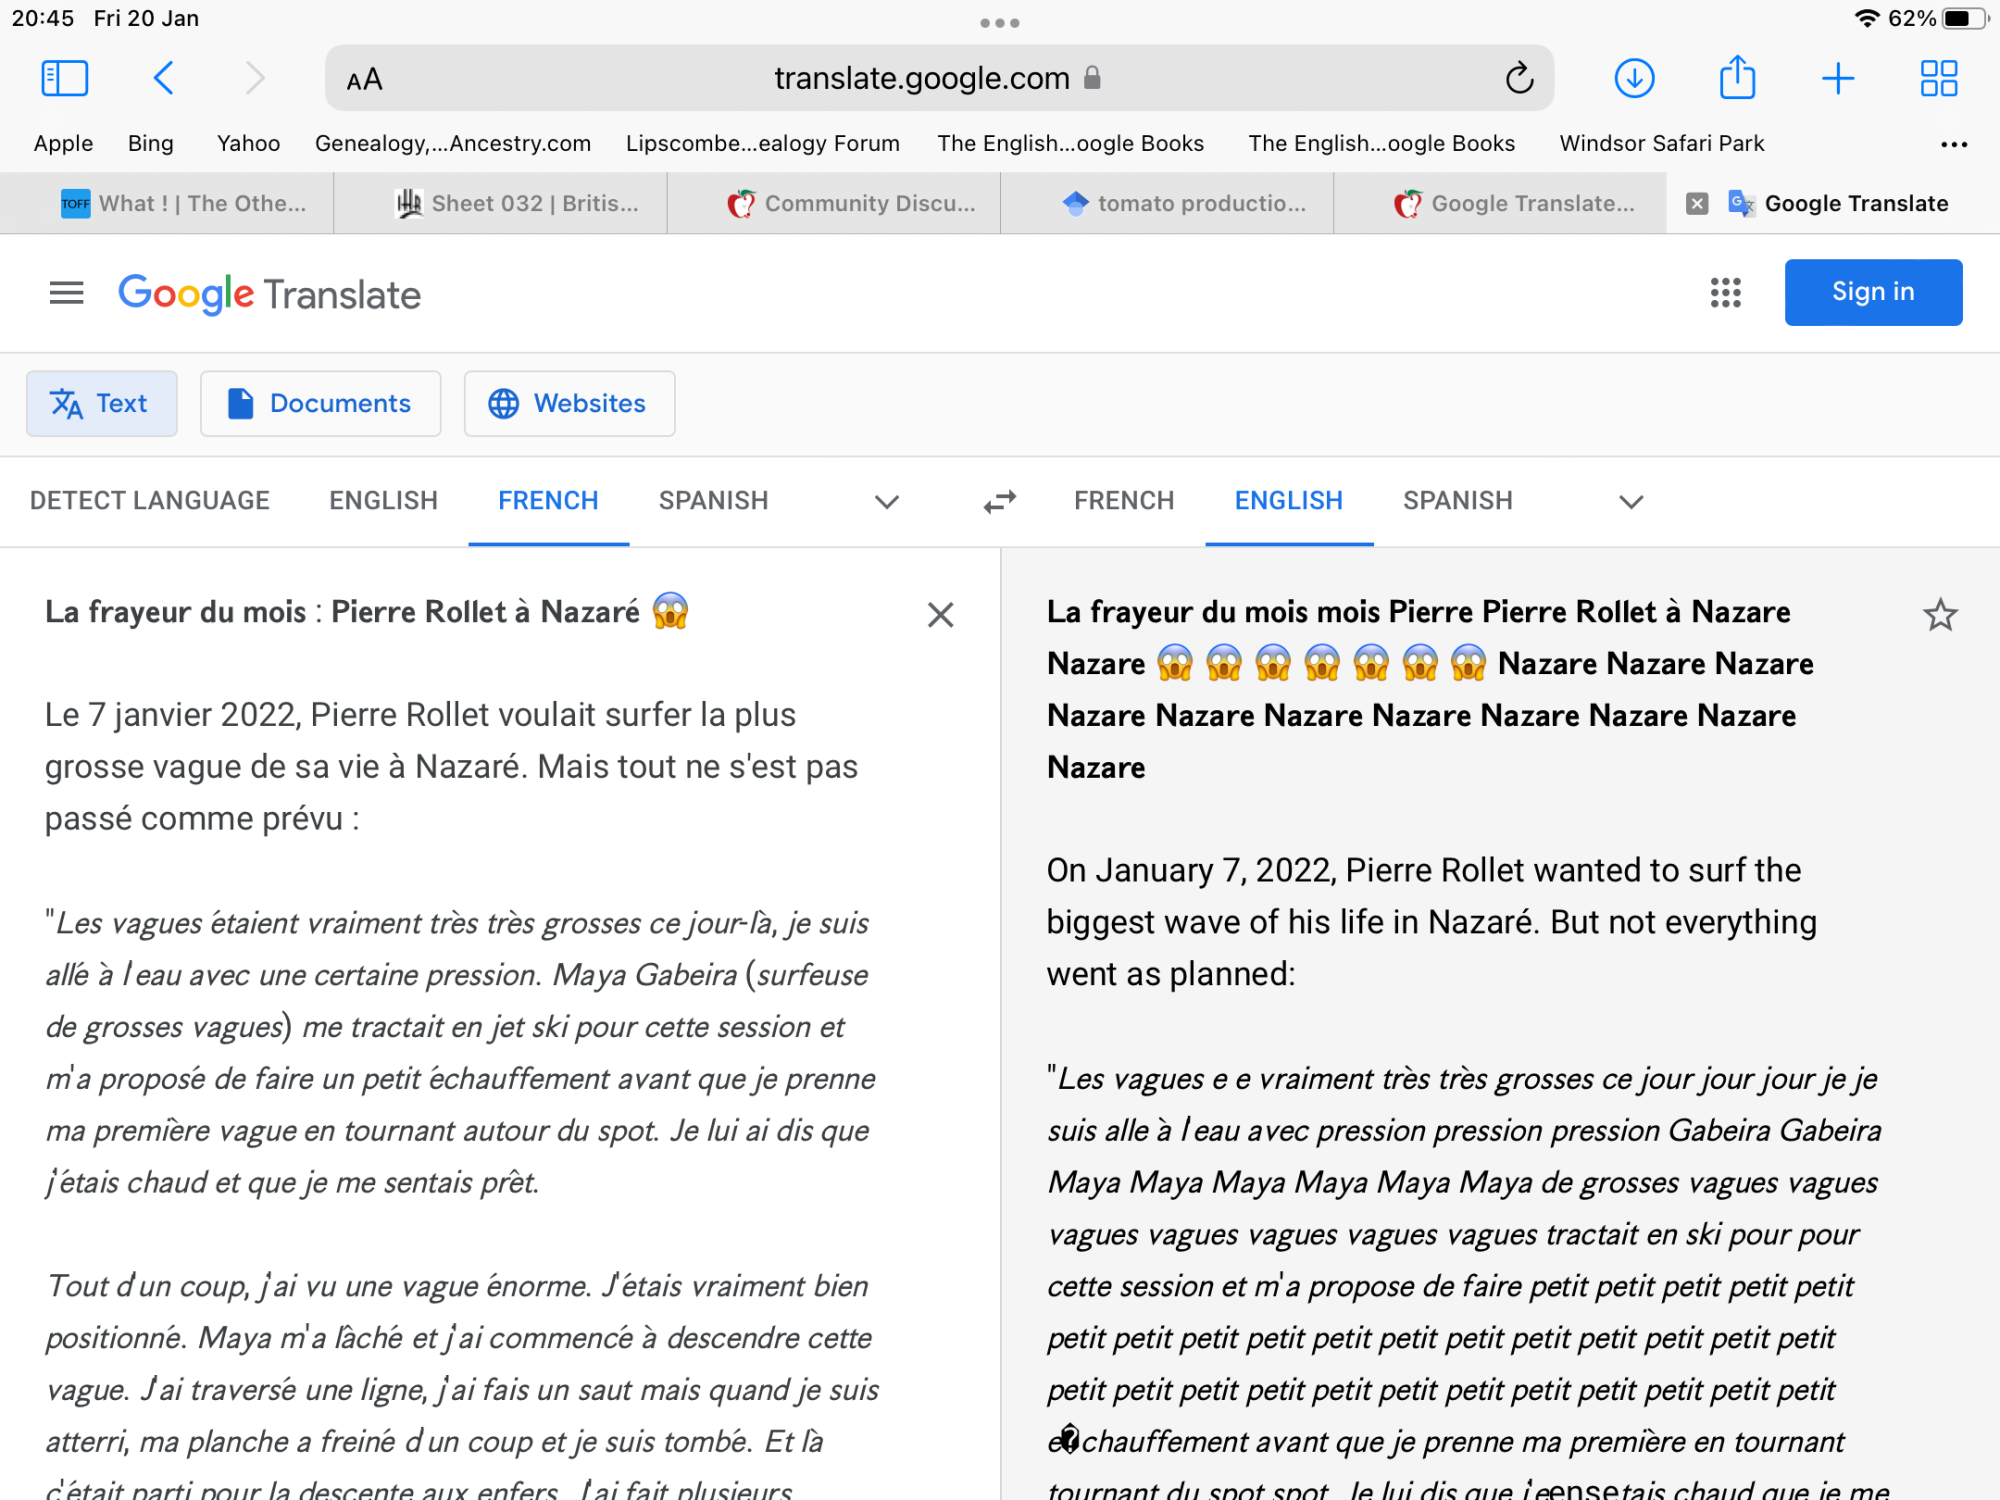The height and width of the screenshot is (1500, 2000).
Task: Expand more target languages dropdown
Action: click(1631, 501)
